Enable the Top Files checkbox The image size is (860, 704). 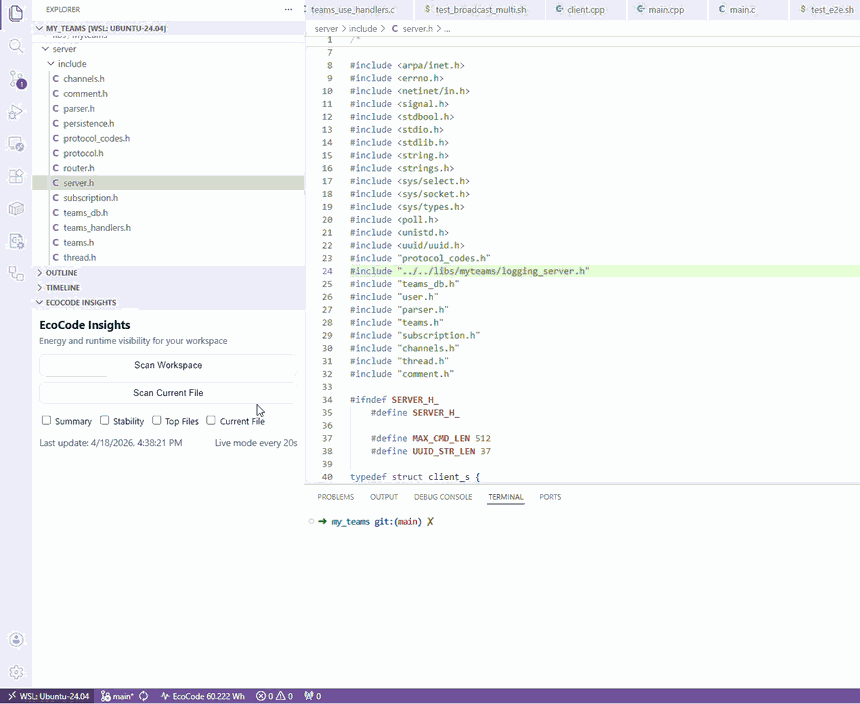point(157,421)
